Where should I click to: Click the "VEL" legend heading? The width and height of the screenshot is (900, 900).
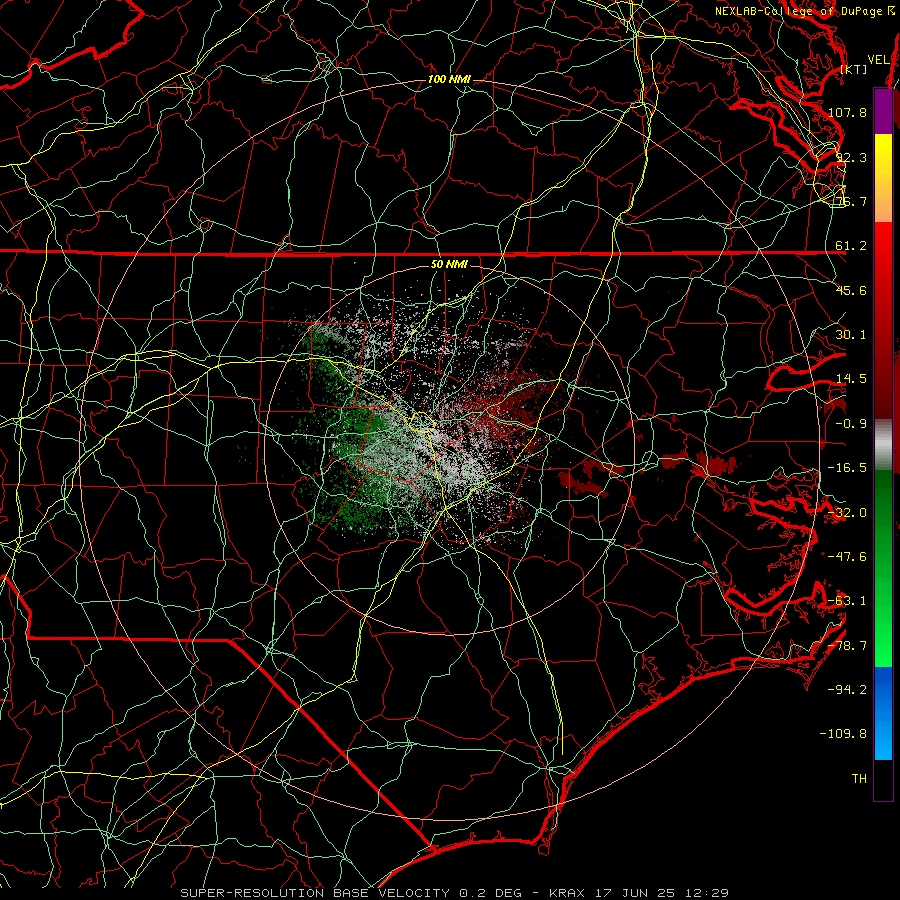[878, 60]
